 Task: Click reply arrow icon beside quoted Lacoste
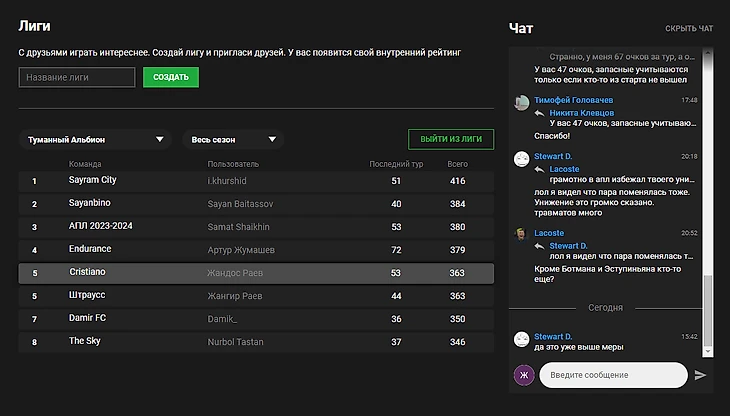[539, 169]
